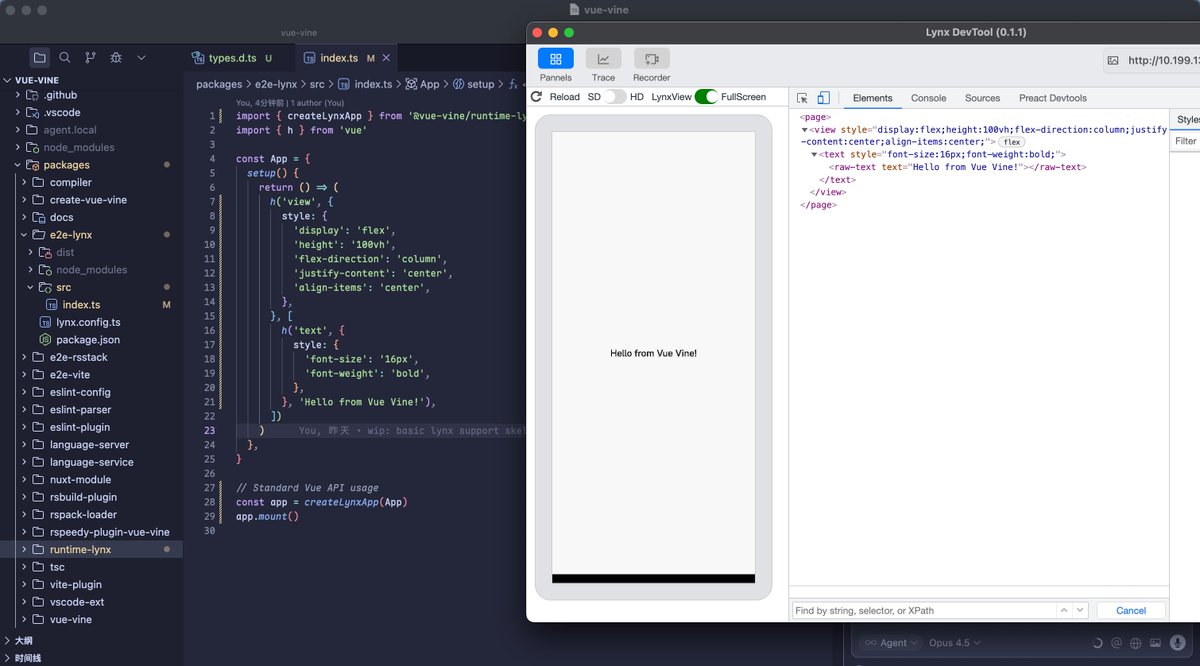
Task: Click the Cancel button in search bar
Action: click(x=1131, y=610)
